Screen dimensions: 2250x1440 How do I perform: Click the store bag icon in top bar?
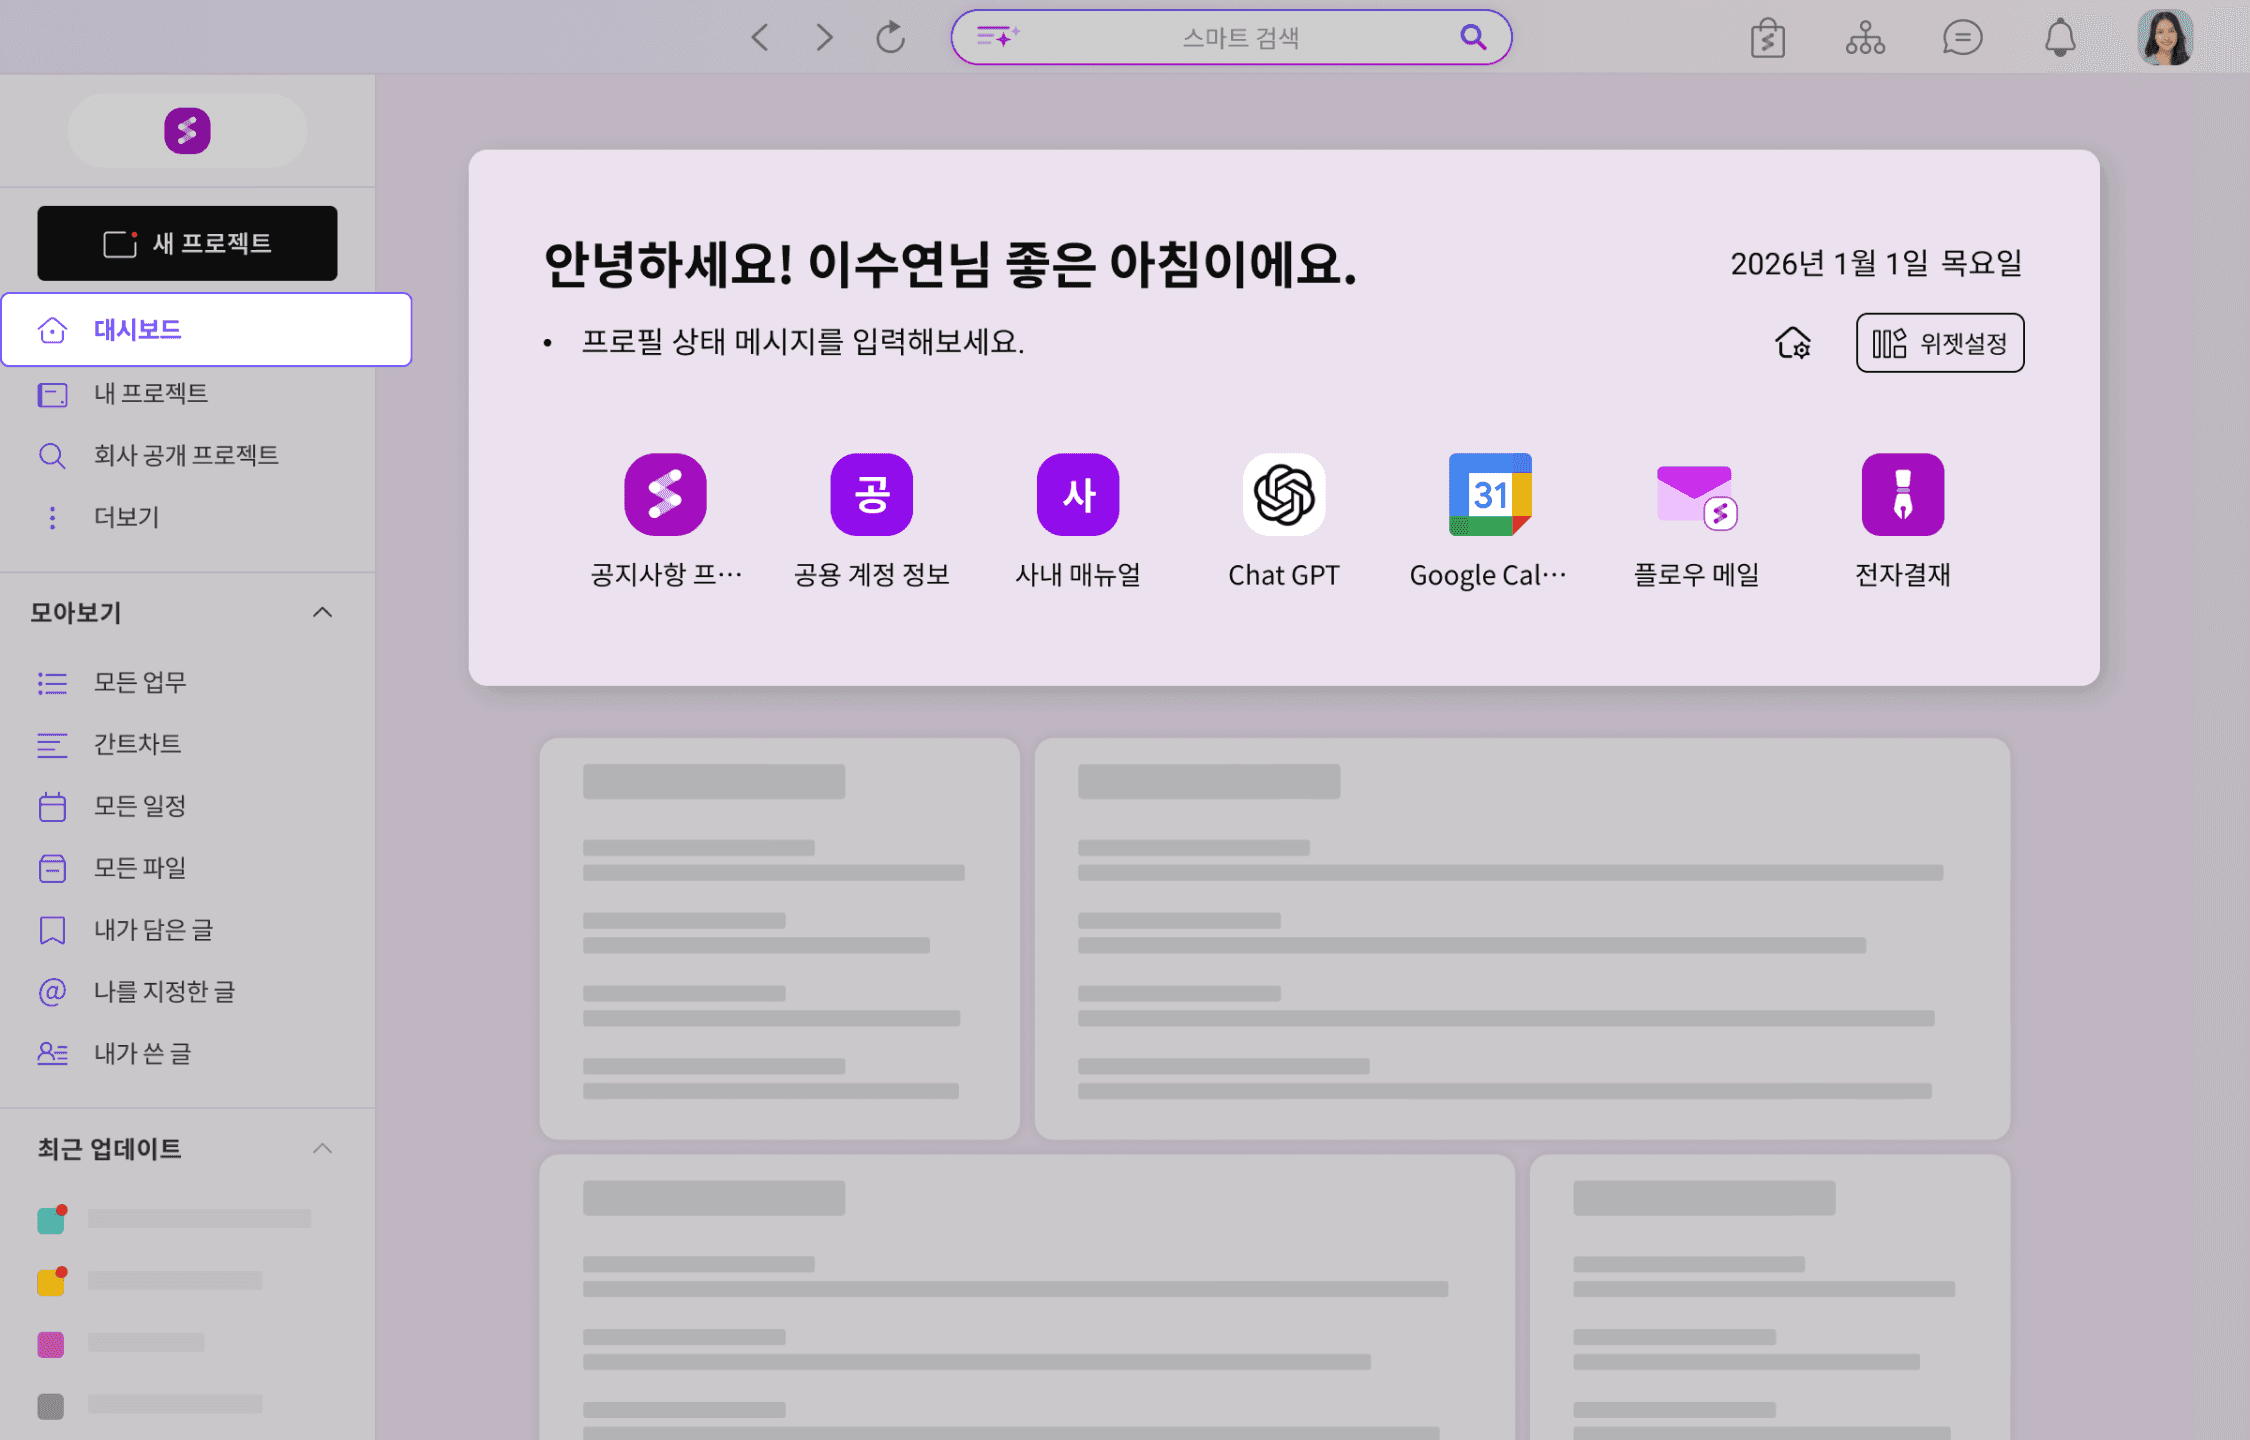coord(1768,38)
